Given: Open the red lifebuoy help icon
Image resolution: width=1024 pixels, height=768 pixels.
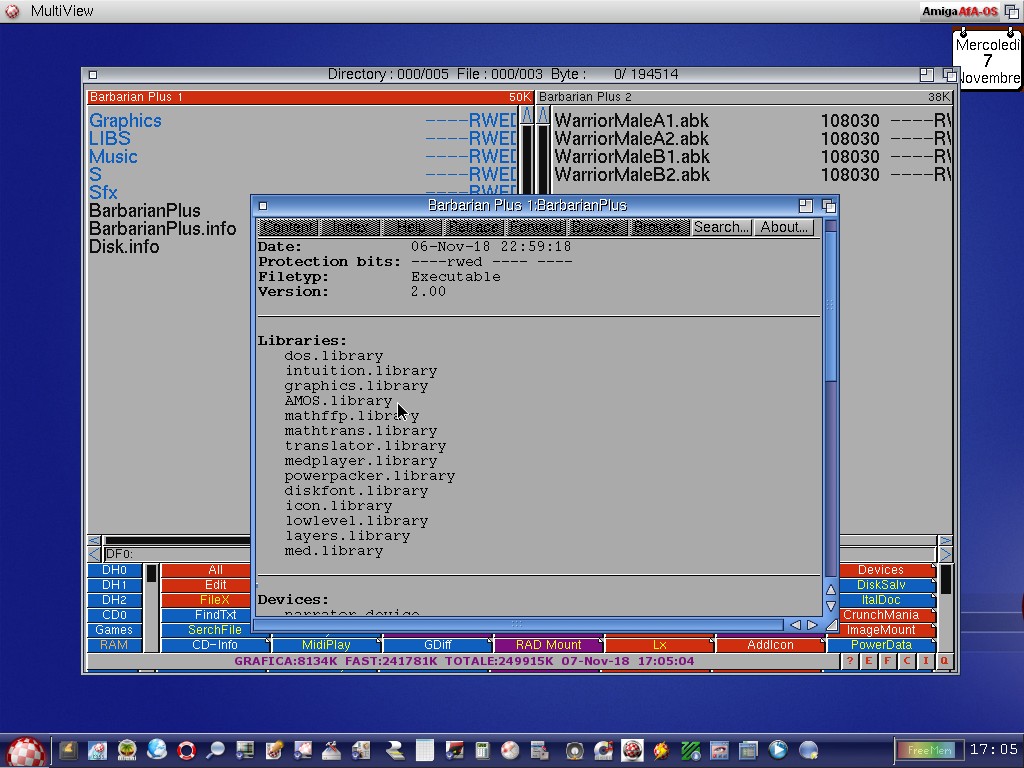Looking at the screenshot, I should point(186,750).
